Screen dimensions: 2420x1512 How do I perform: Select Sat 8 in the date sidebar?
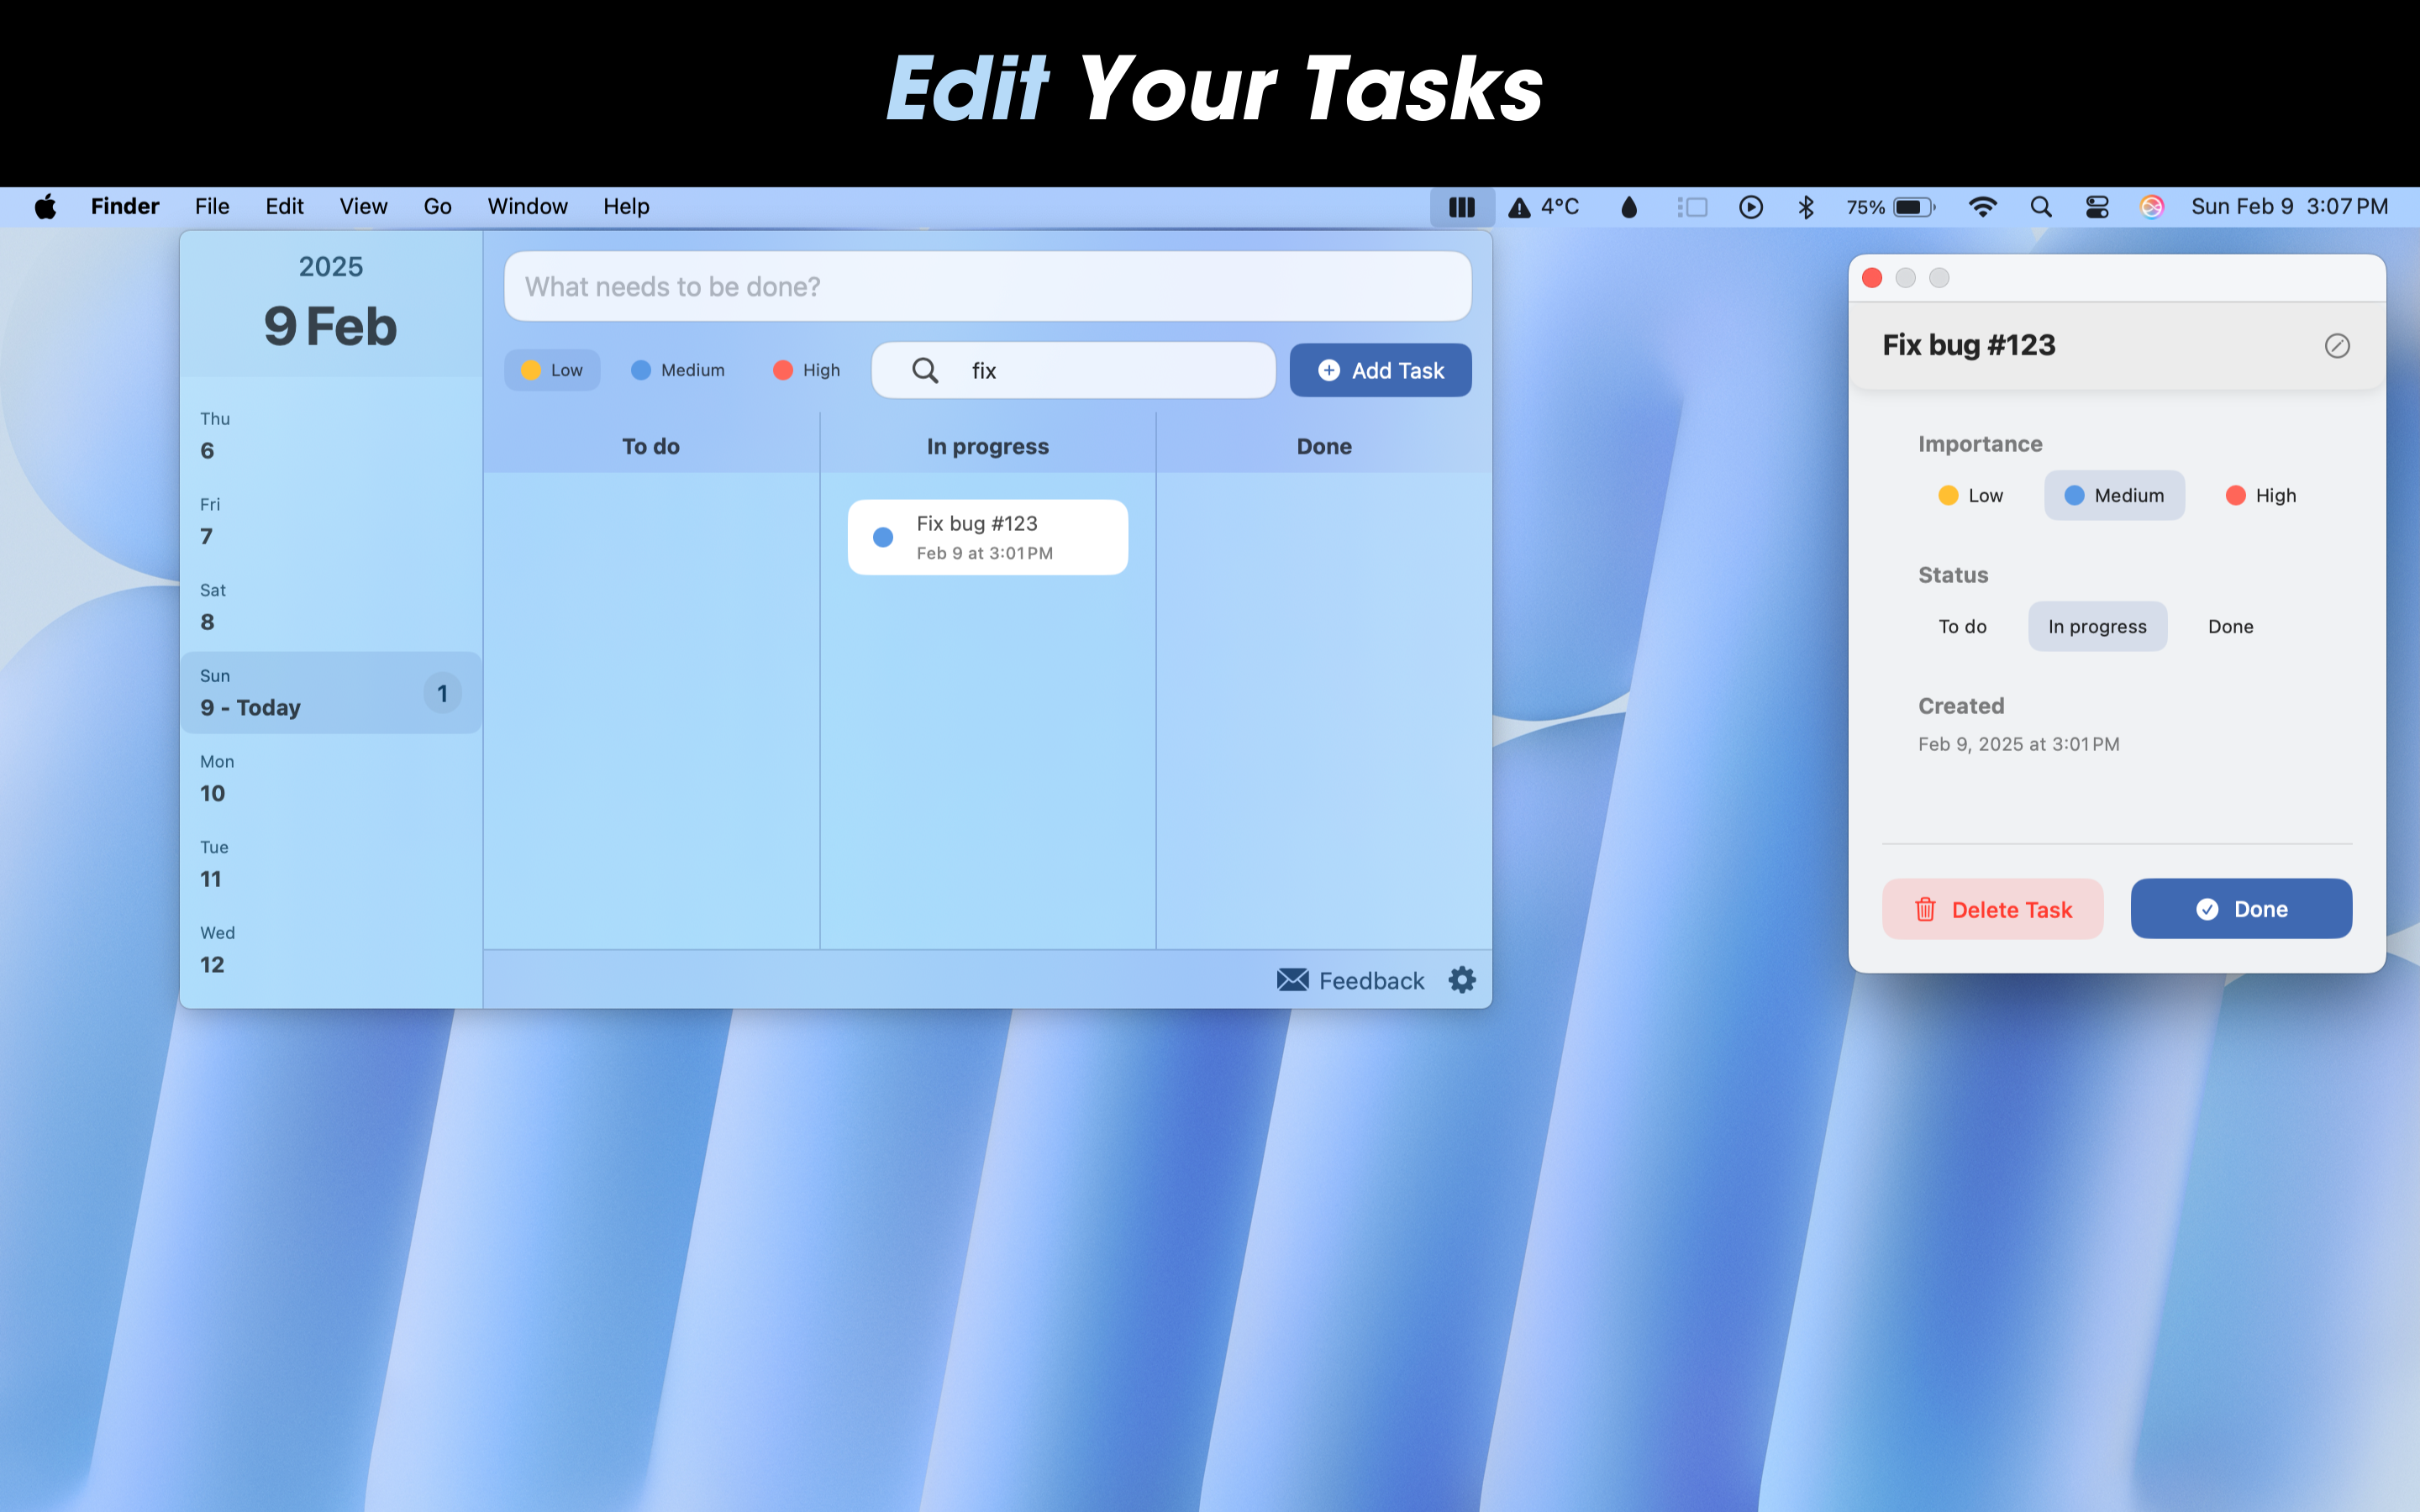331,607
